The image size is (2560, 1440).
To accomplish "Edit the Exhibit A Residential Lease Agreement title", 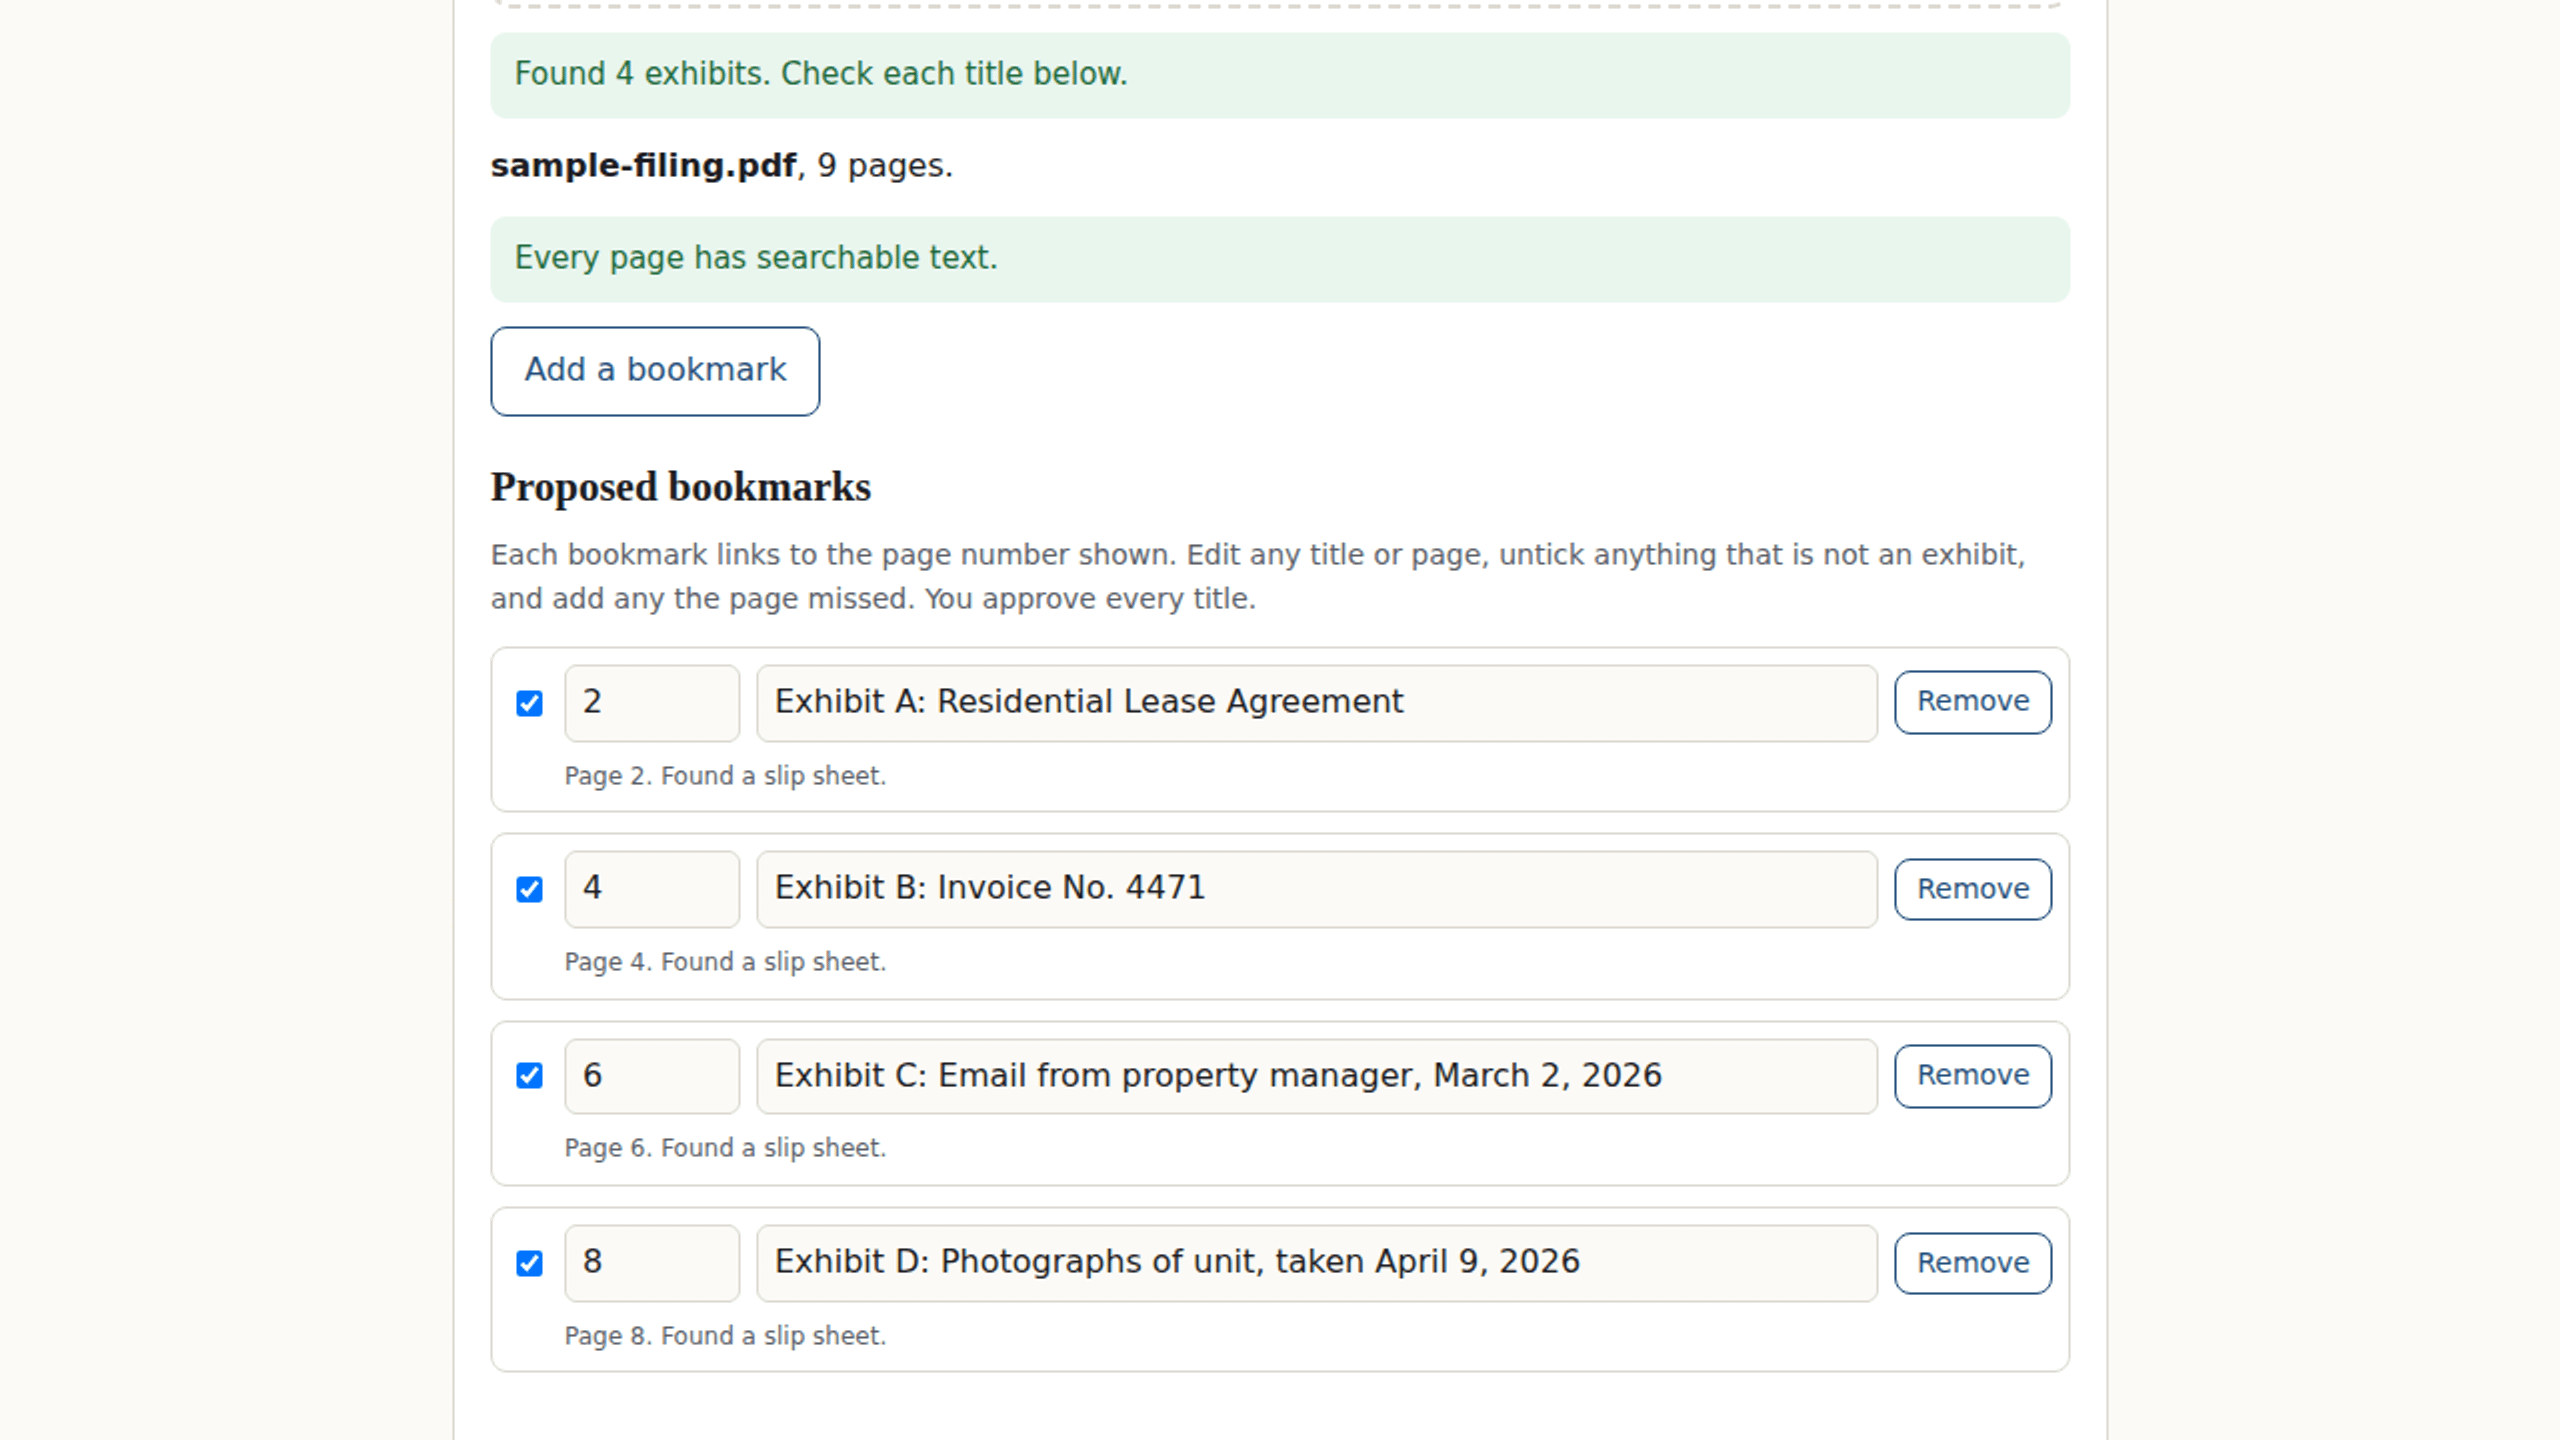I will click(1317, 703).
